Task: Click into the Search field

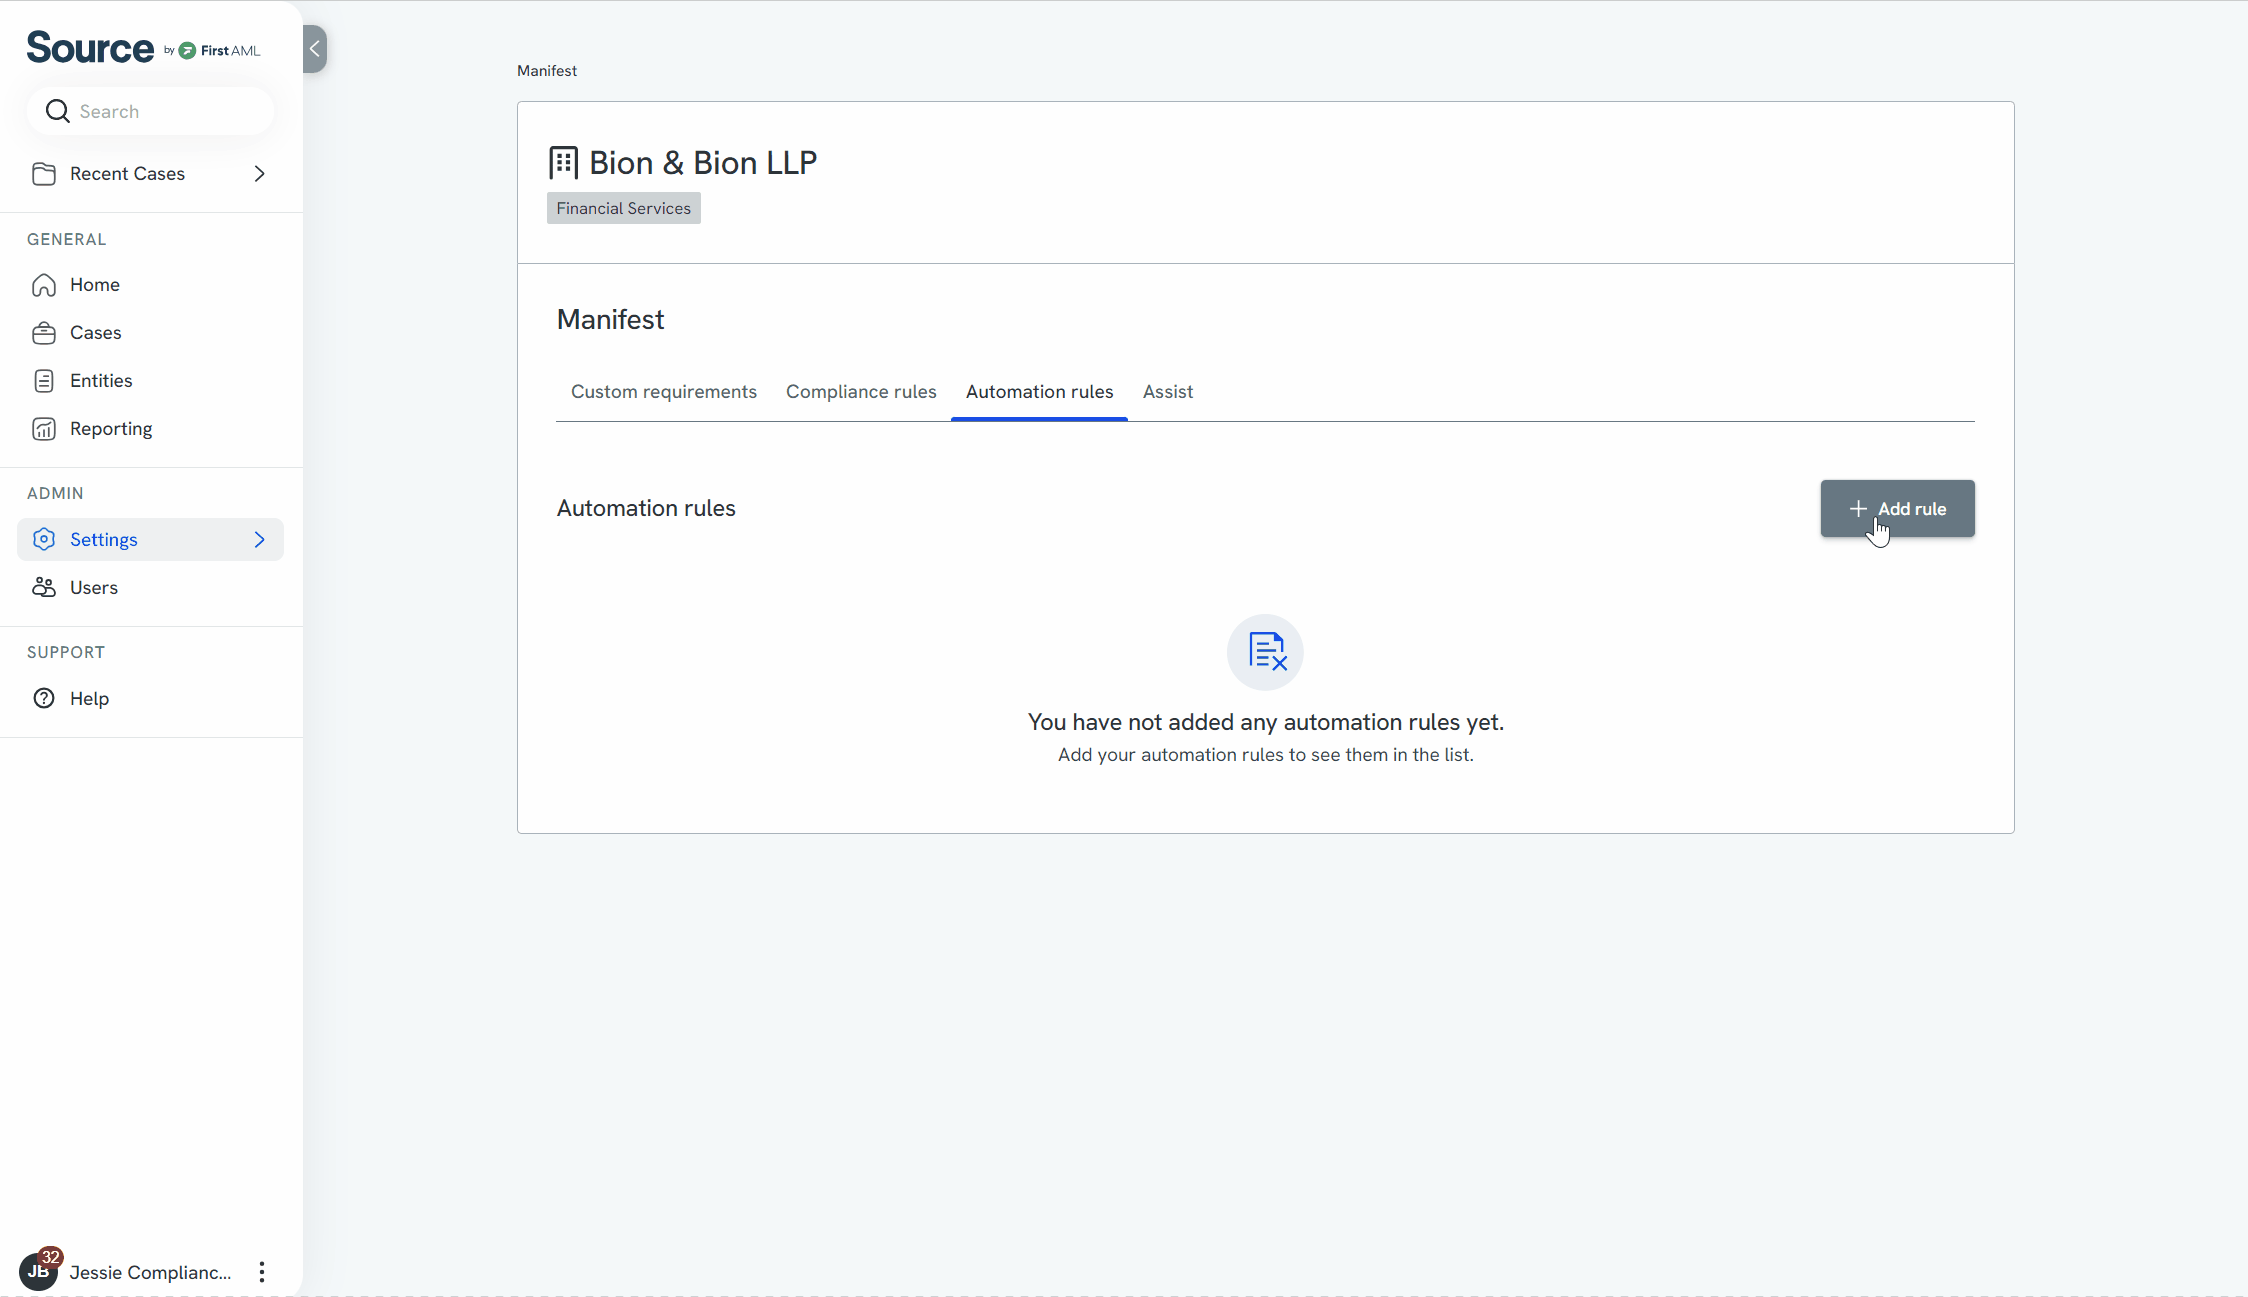Action: pos(165,112)
